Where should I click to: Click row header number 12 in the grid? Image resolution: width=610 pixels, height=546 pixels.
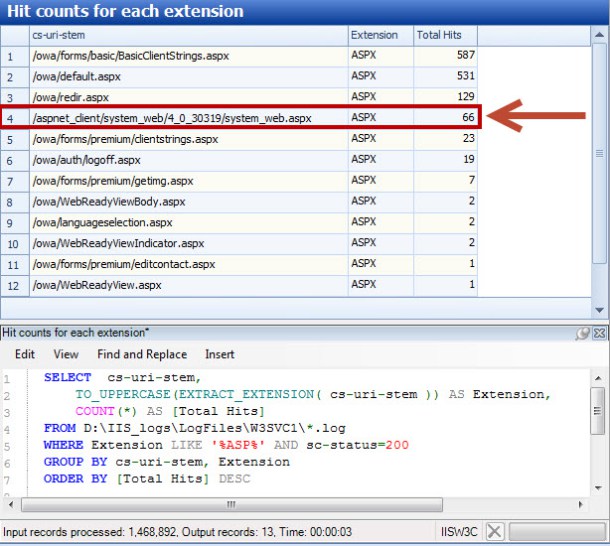pos(15,286)
